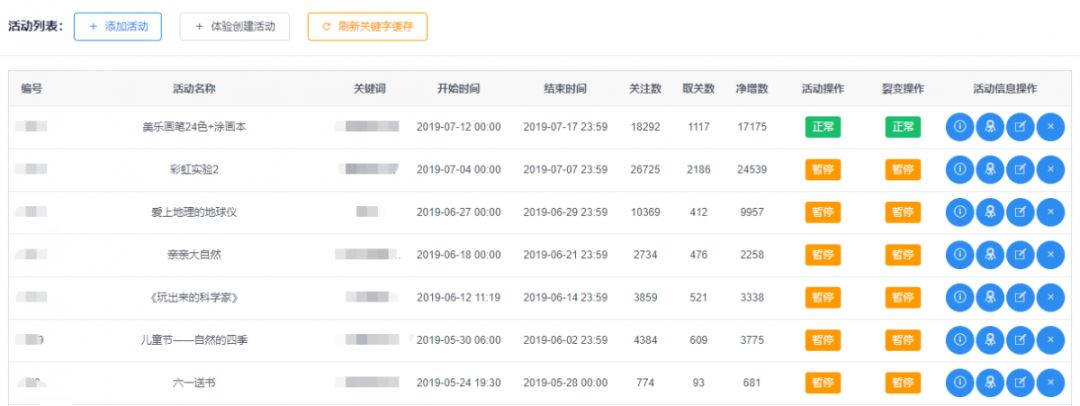The height and width of the screenshot is (406, 1080).
Task: Click info icon for 美乐画笔24色+涂画本 row
Action: pyautogui.click(x=959, y=127)
